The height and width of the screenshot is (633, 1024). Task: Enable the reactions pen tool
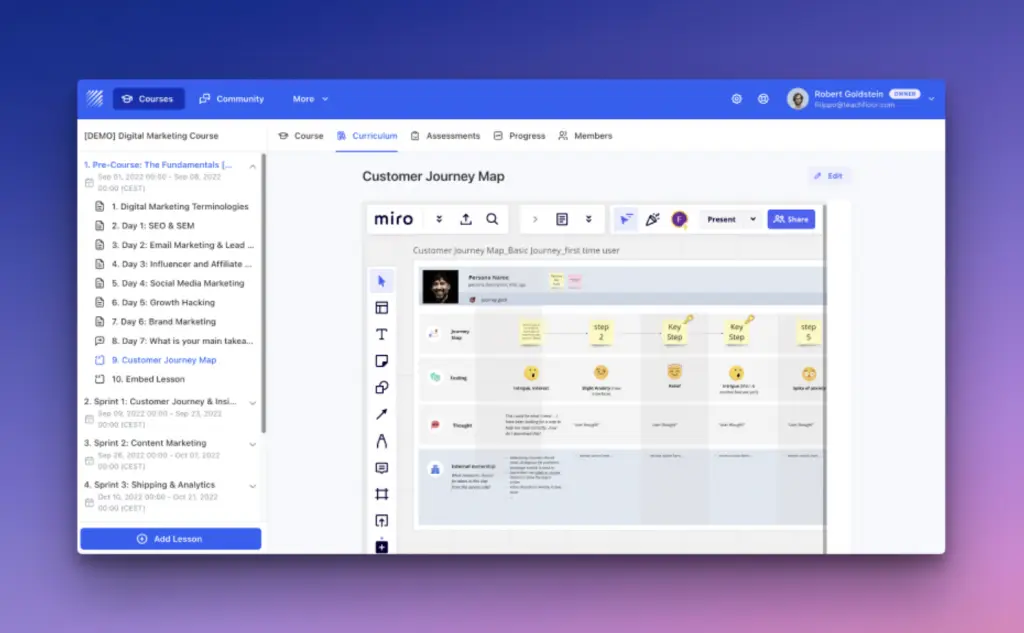pos(652,218)
